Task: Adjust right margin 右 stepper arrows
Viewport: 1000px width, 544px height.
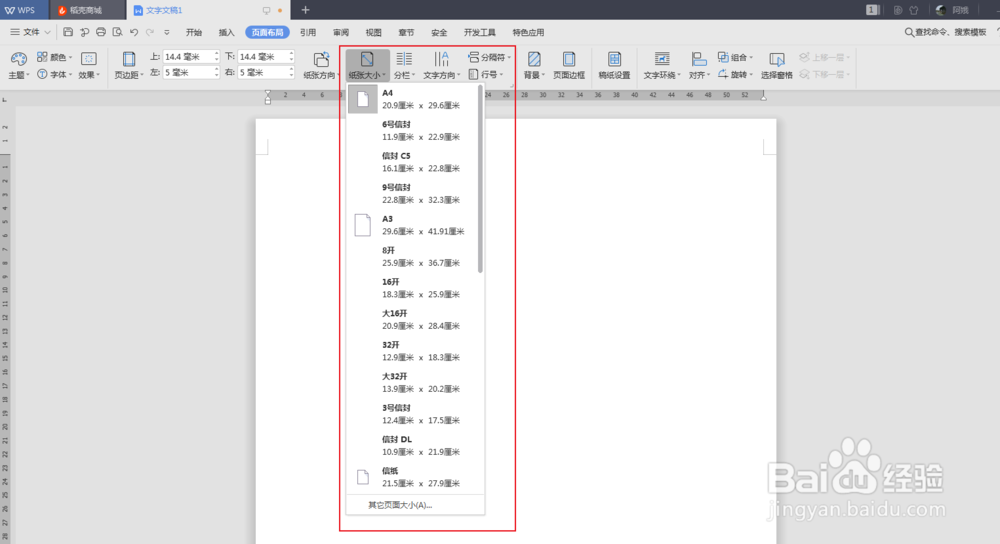Action: coord(291,73)
